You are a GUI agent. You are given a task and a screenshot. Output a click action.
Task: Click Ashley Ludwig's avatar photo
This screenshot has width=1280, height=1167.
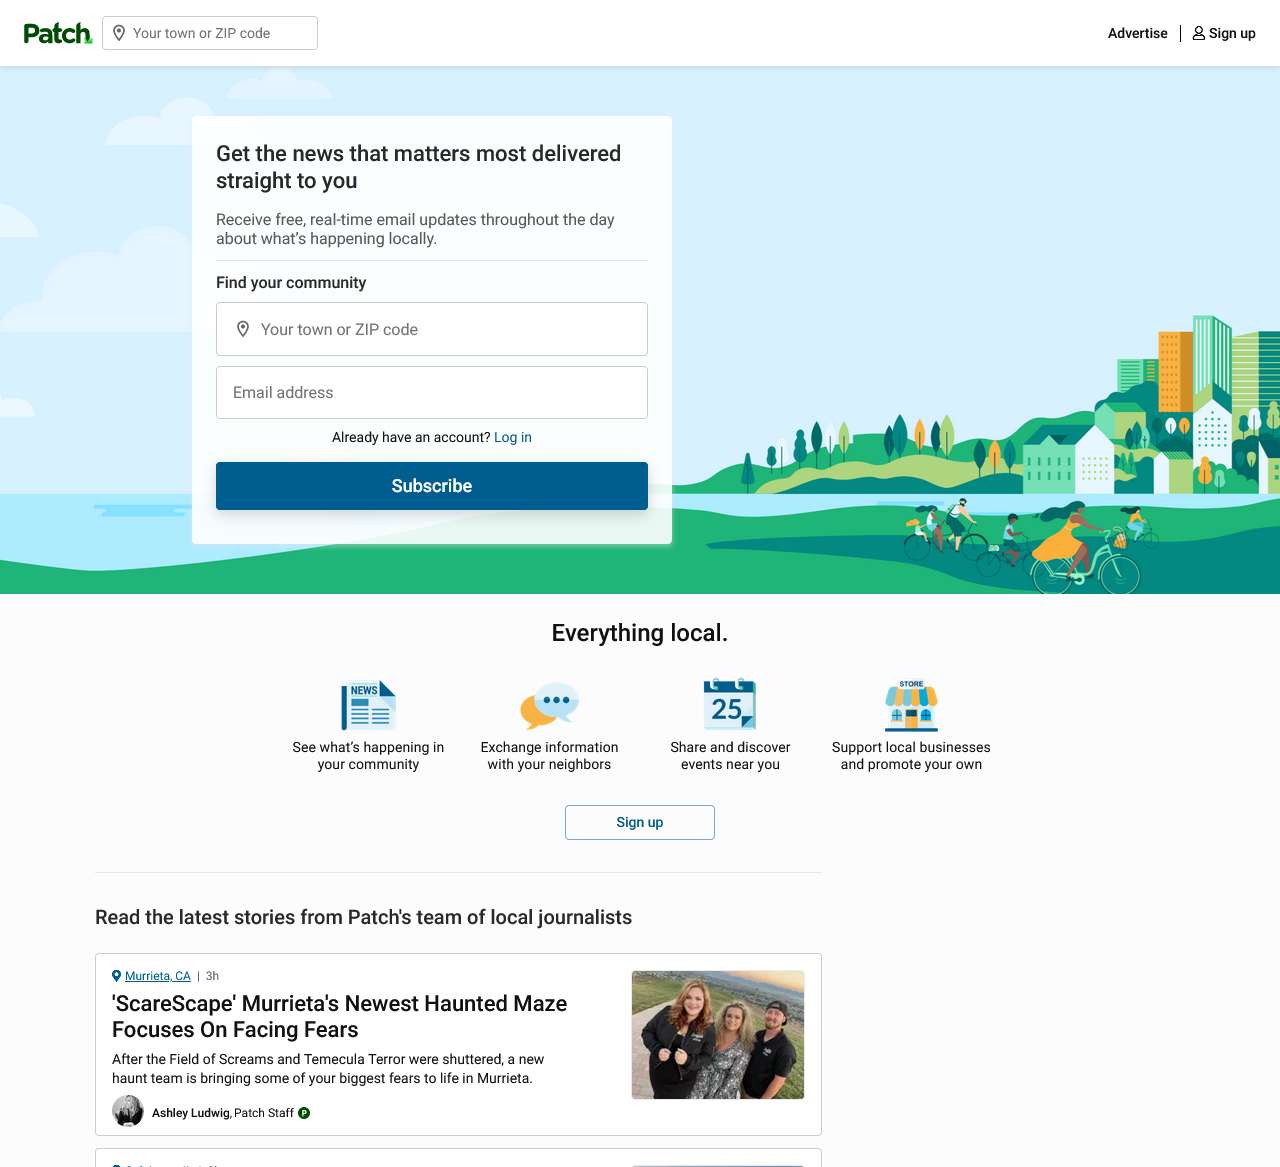(x=128, y=1111)
